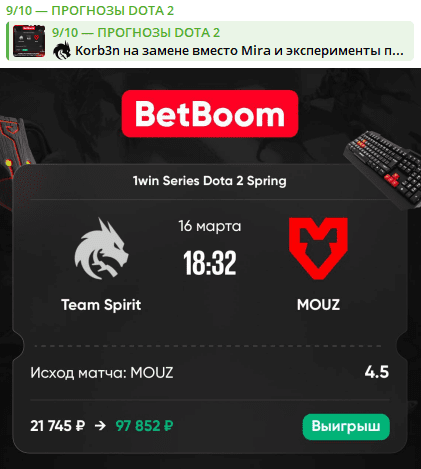Image resolution: width=421 pixels, height=469 pixels.
Task: Open the channel title 9/10 — ПРОГНОЗЫ DOTA 2
Action: click(x=90, y=11)
